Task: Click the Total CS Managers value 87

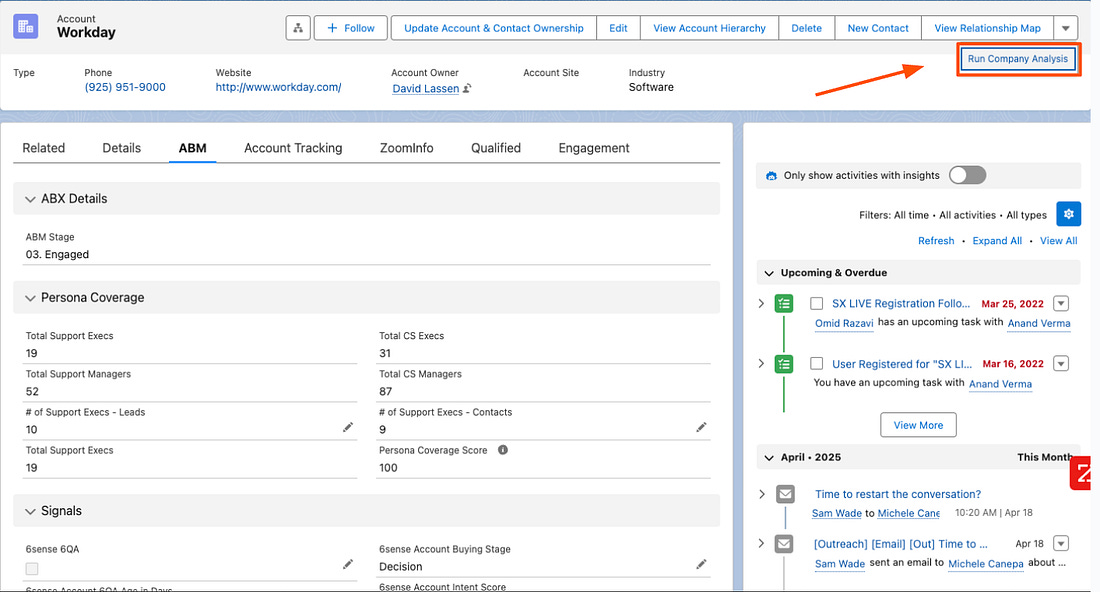Action: 385,391
